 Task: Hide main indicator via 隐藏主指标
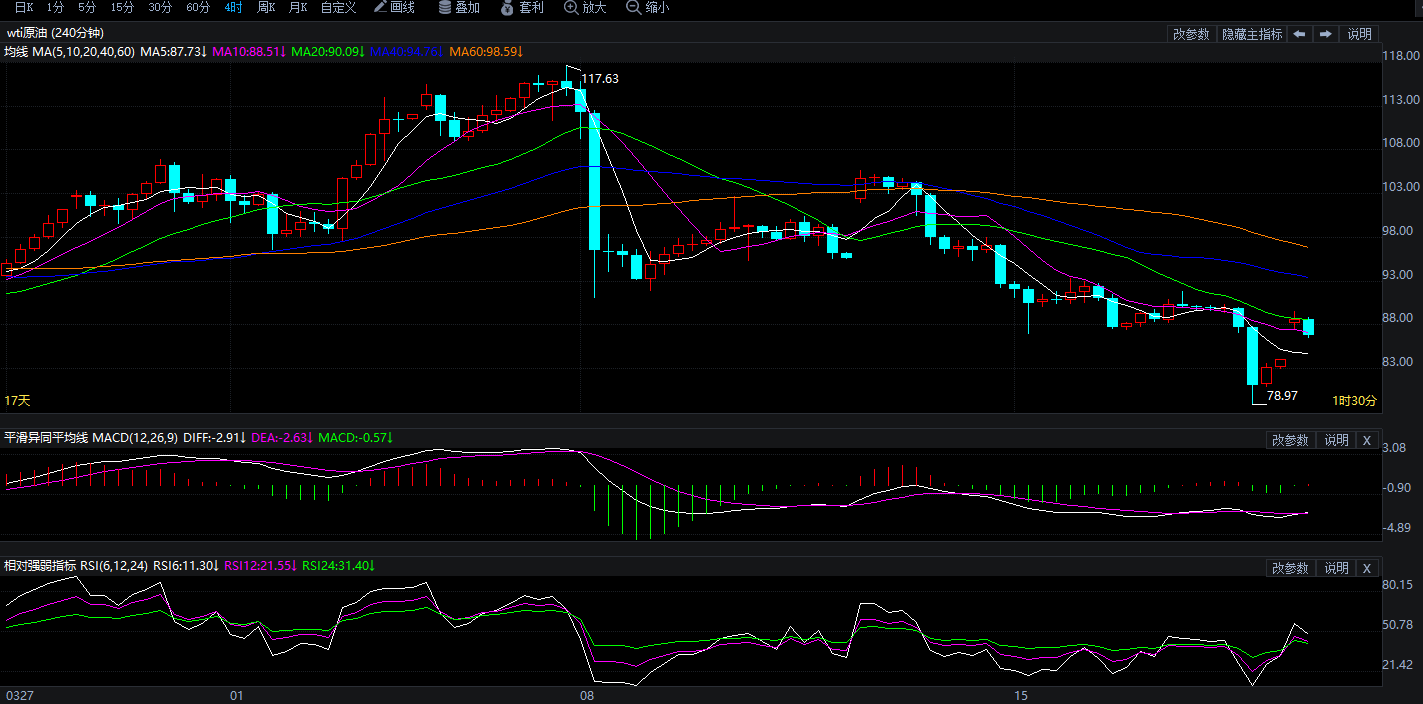(x=1251, y=34)
